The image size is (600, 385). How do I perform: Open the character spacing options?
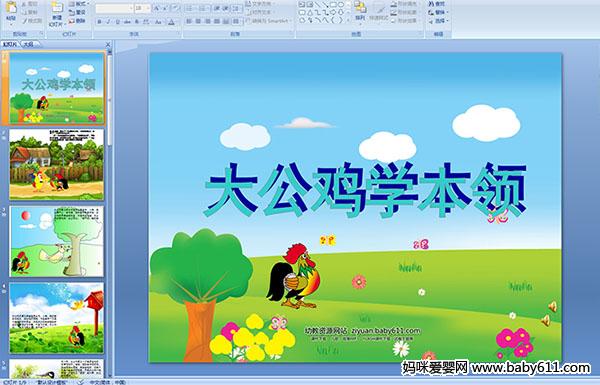click(x=147, y=22)
